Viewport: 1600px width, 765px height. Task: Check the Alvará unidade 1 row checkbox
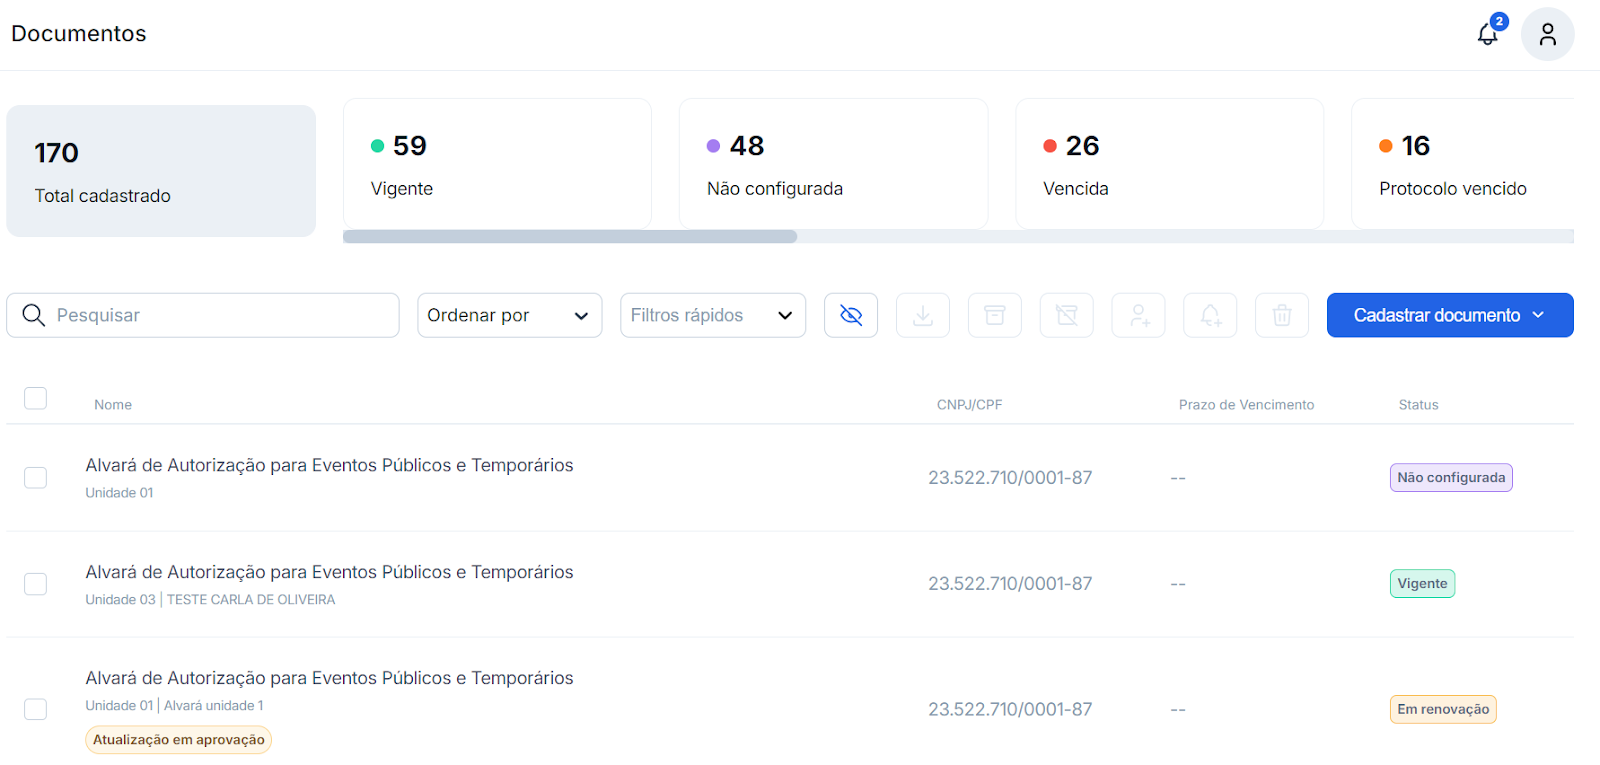(x=35, y=709)
